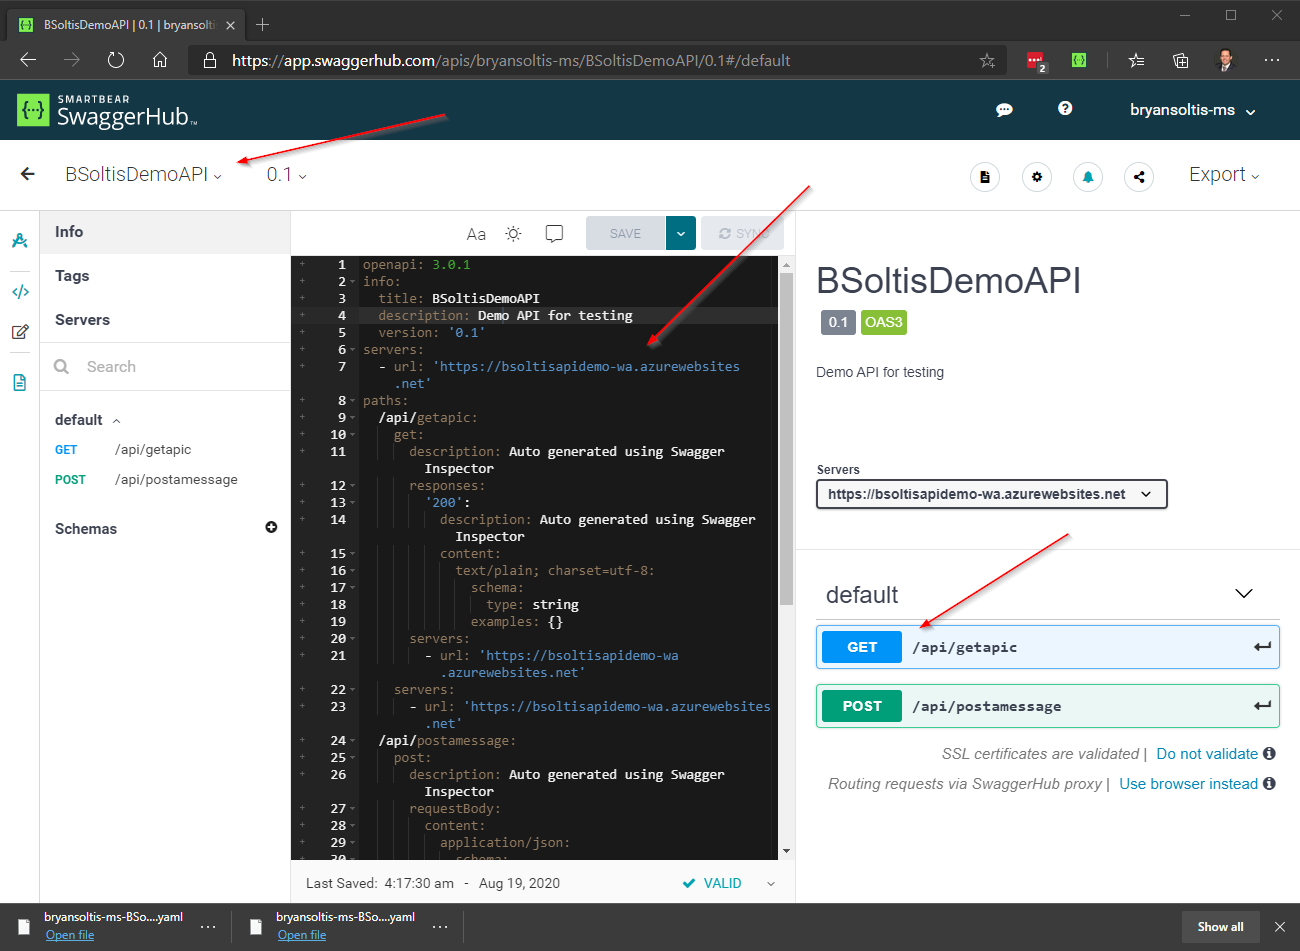Select Servers in the left navigation
The image size is (1300, 951).
click(x=82, y=320)
